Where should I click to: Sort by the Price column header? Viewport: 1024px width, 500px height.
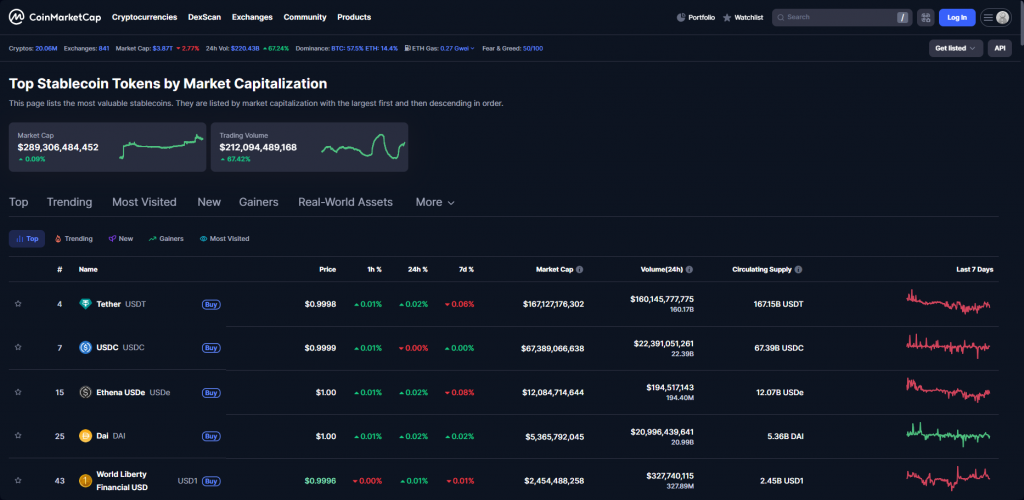coord(328,269)
